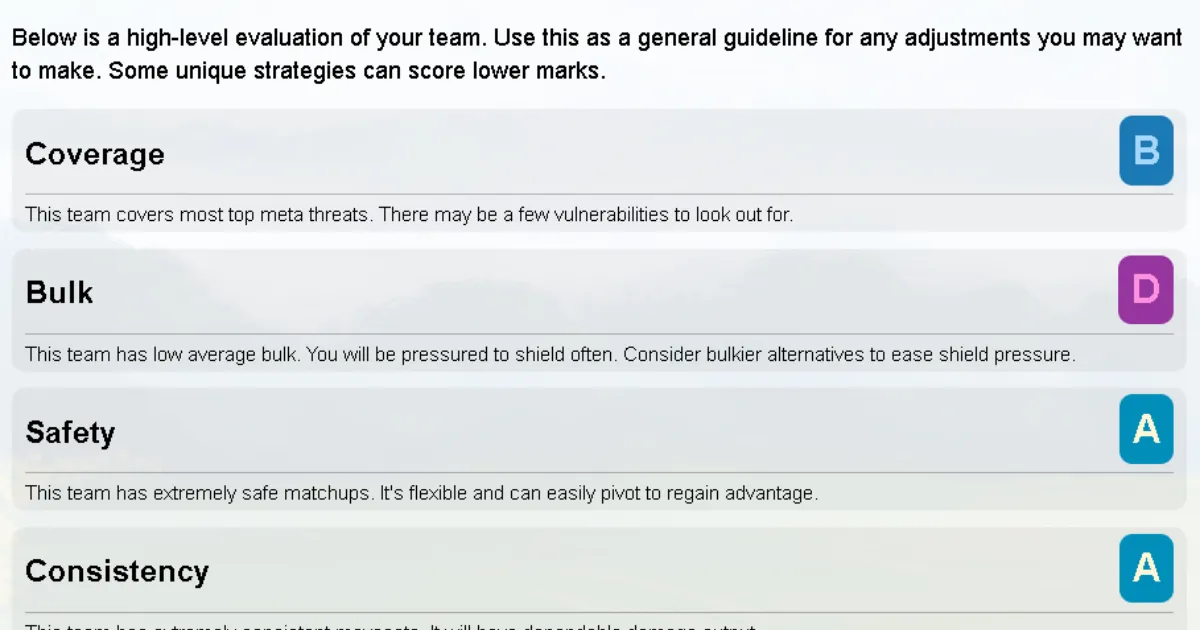Select the A grade badge for Consistency
Viewport: 1200px width, 630px height.
[1146, 568]
